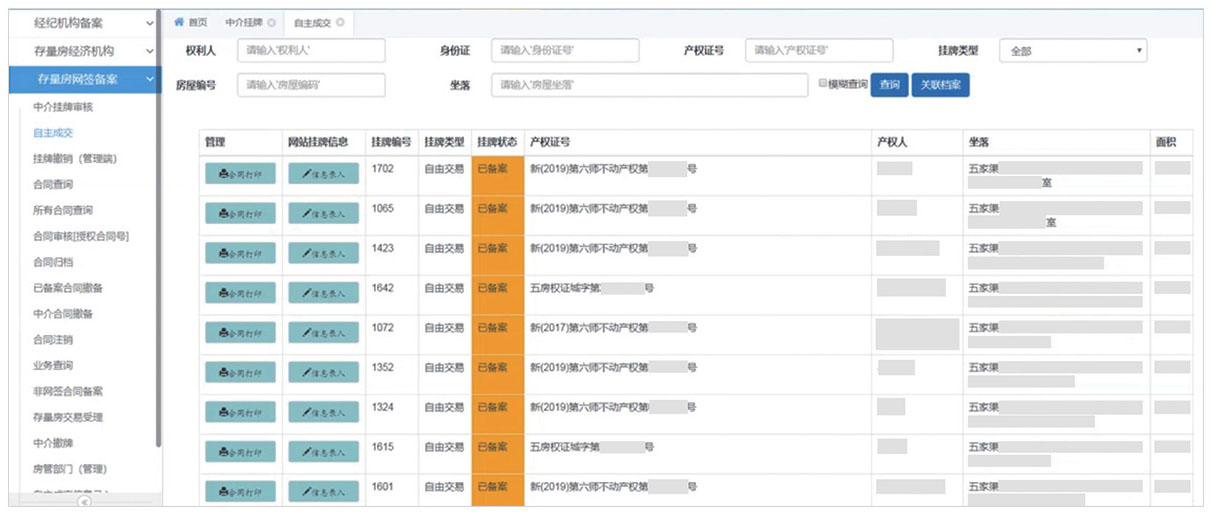Click the 查询 search button

click(889, 85)
